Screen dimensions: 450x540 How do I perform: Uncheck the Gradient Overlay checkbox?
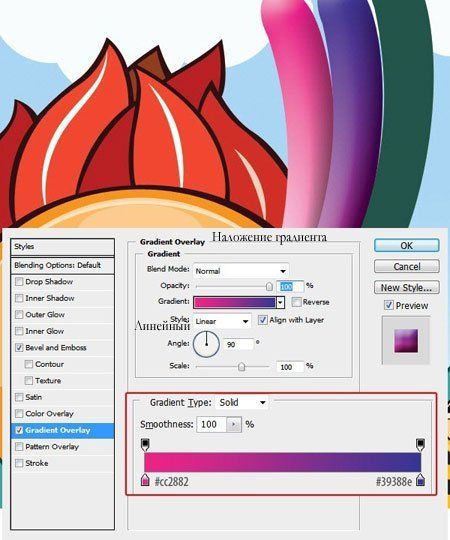coord(19,430)
